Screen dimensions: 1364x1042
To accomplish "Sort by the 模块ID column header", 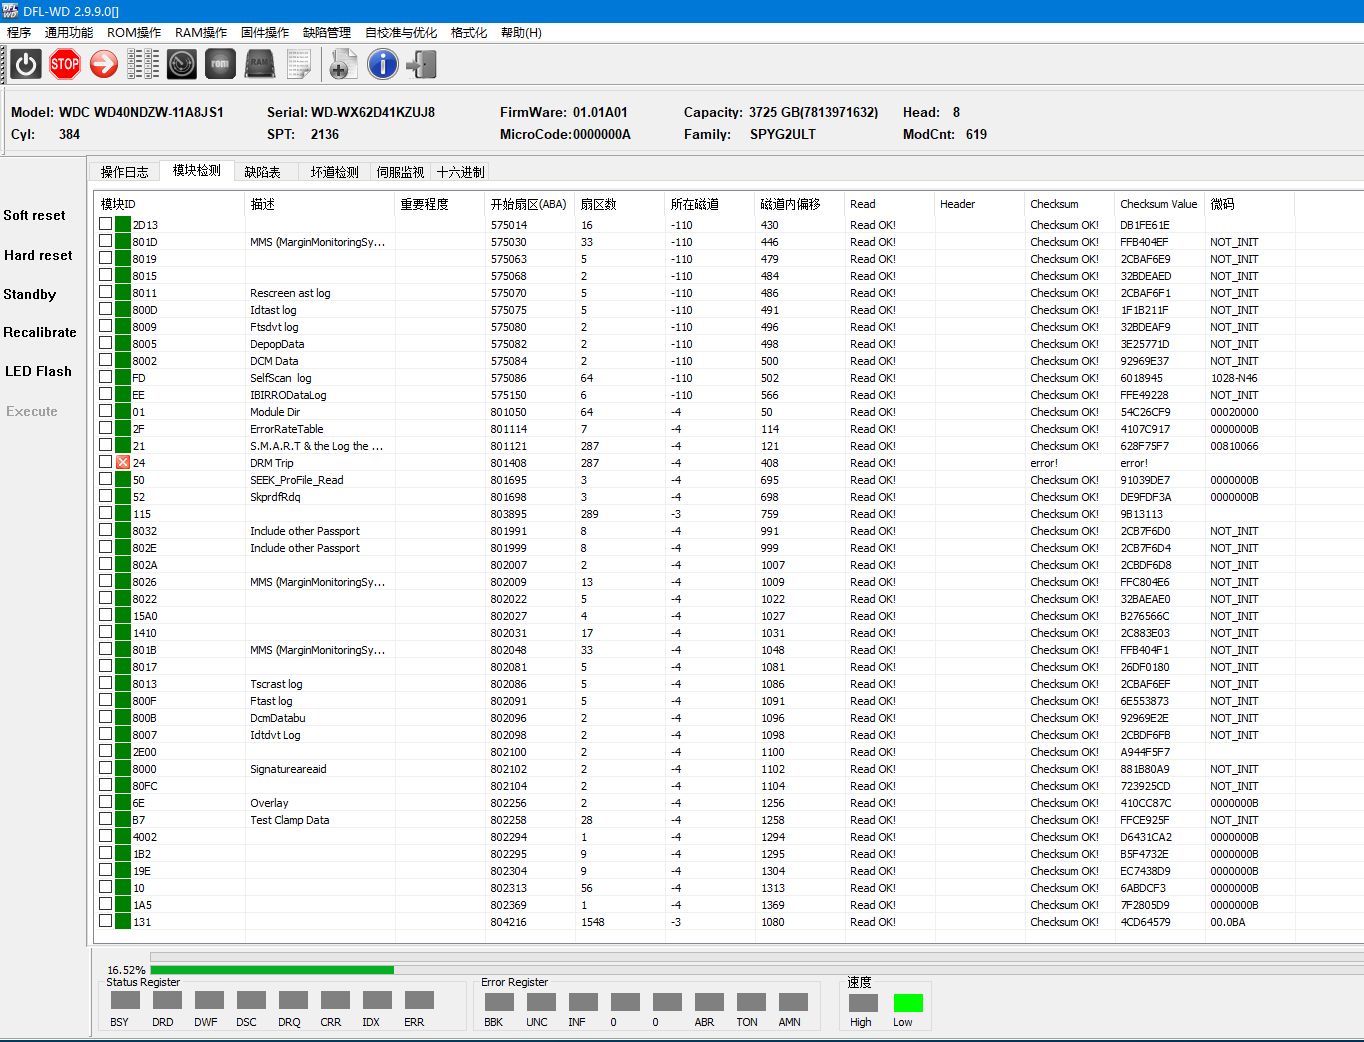I will [170, 204].
